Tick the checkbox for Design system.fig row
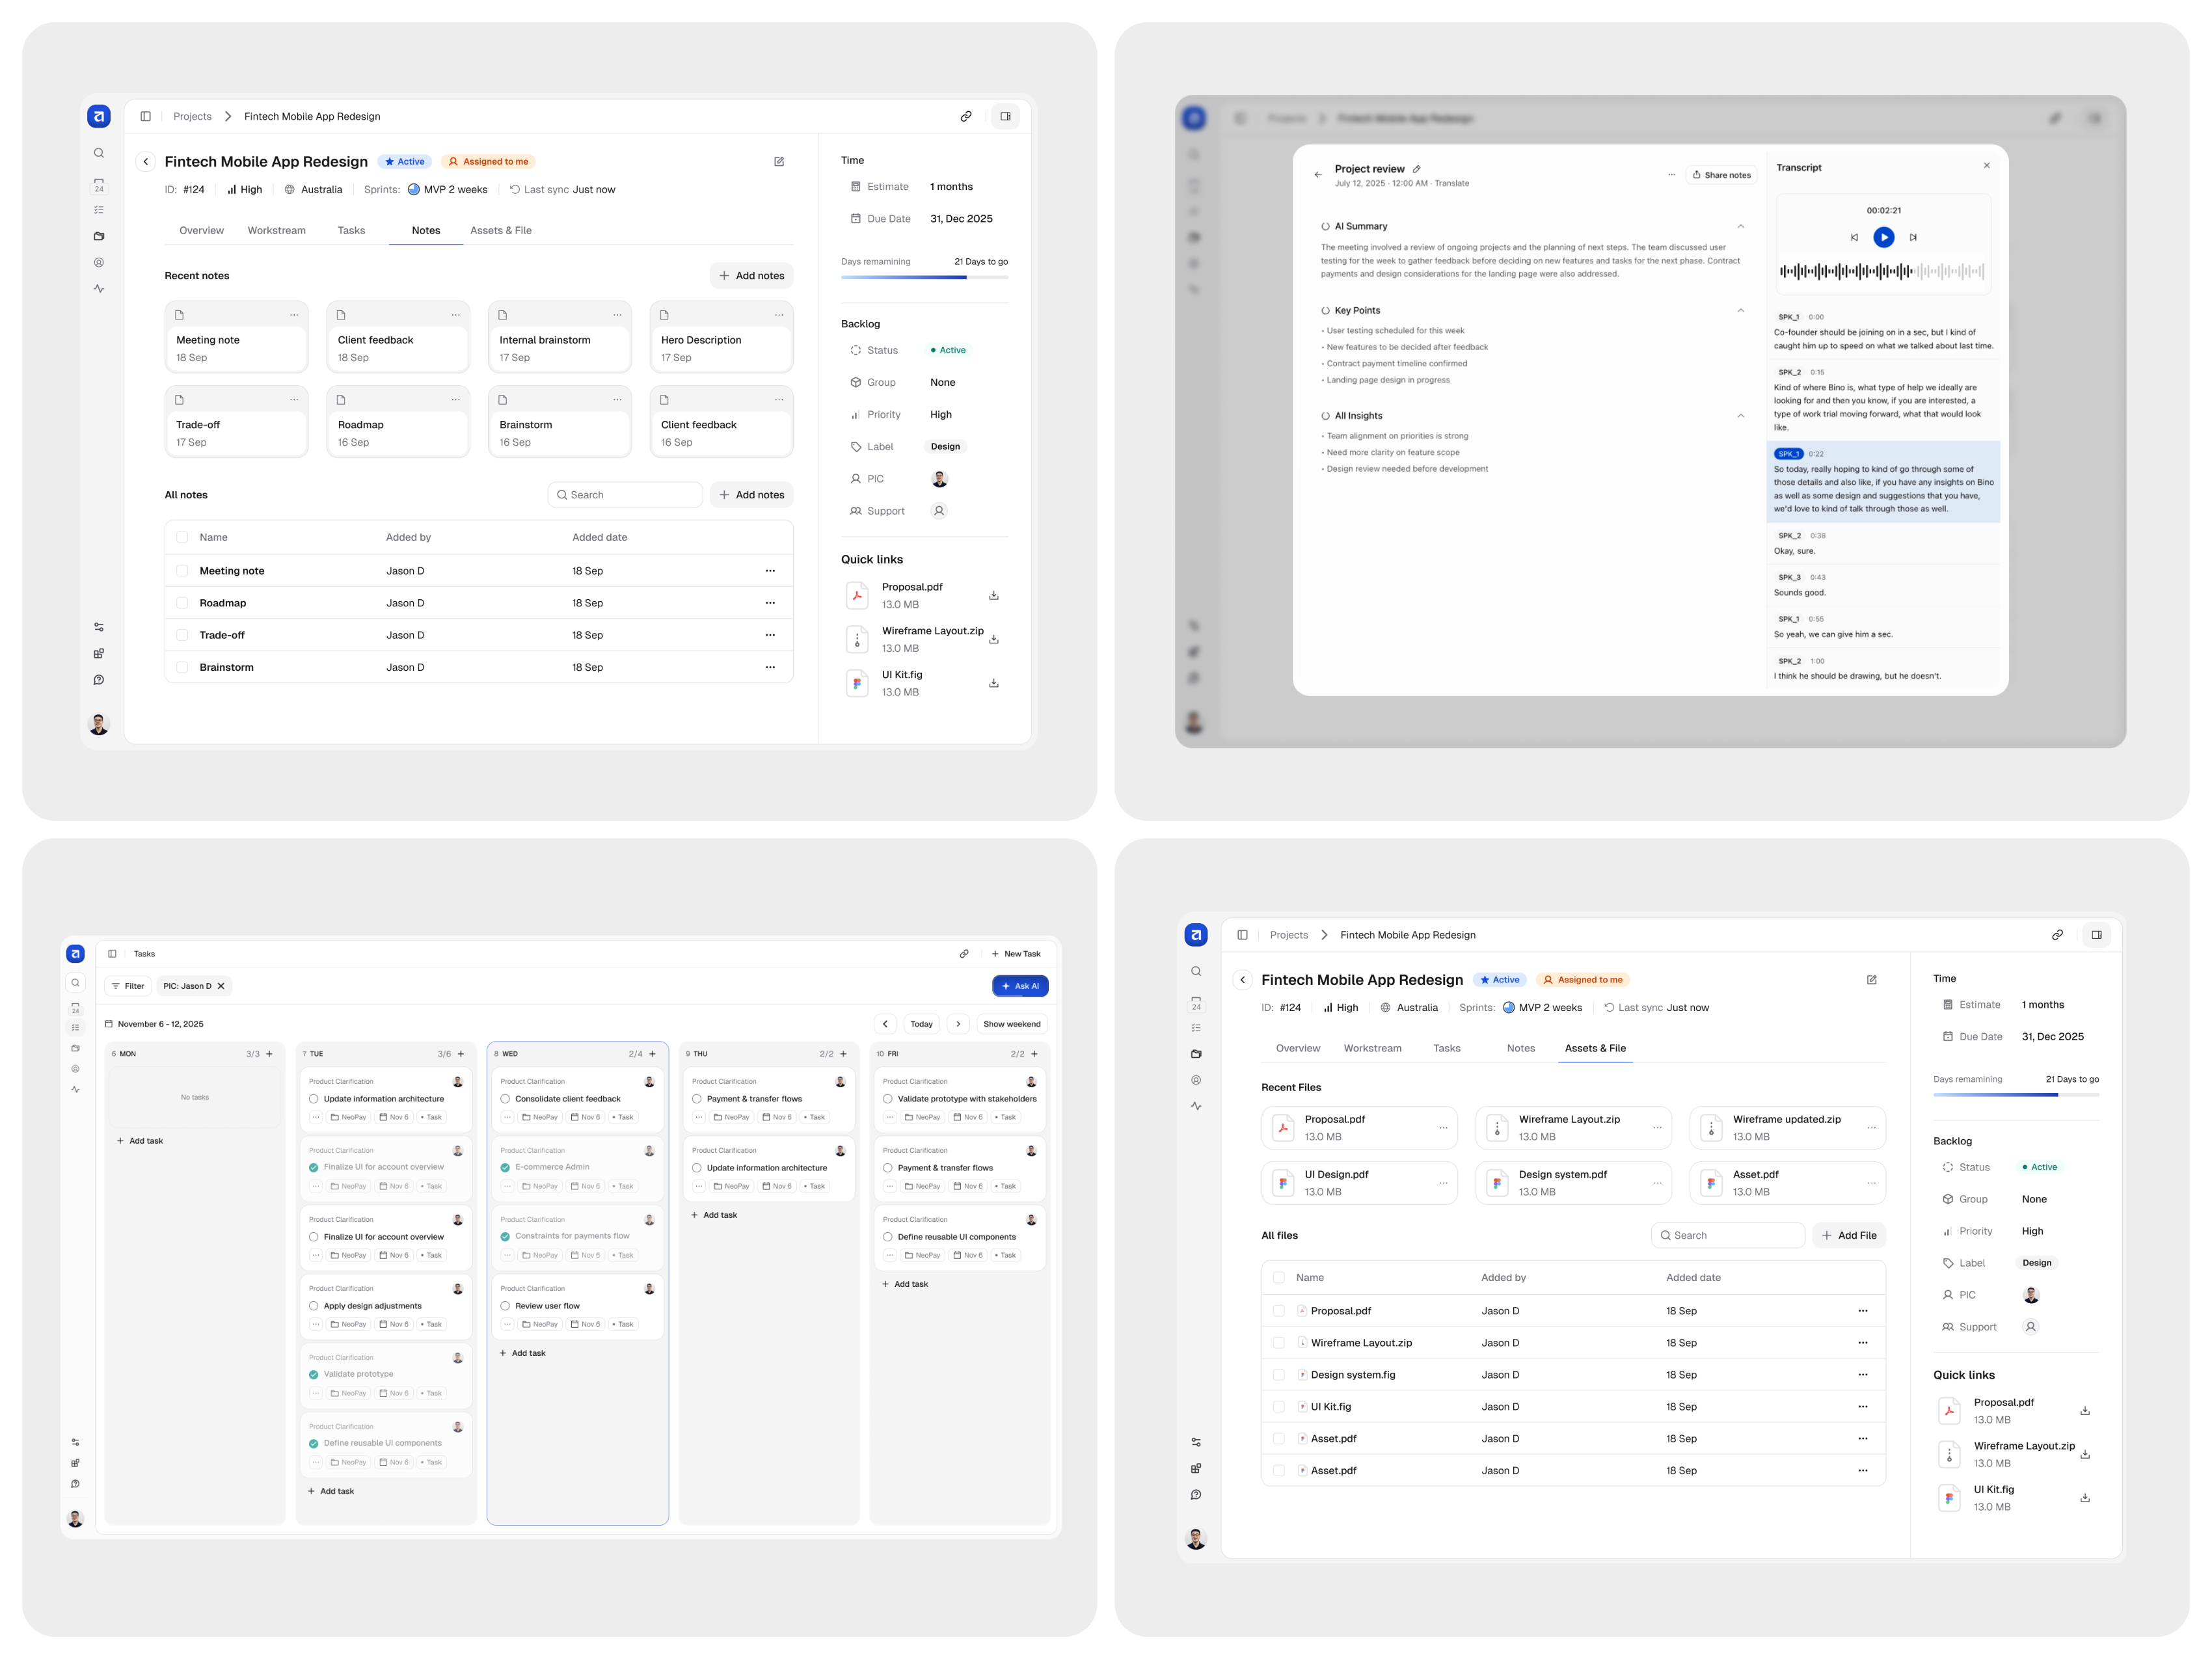The width and height of the screenshot is (2212, 1659). click(1278, 1374)
